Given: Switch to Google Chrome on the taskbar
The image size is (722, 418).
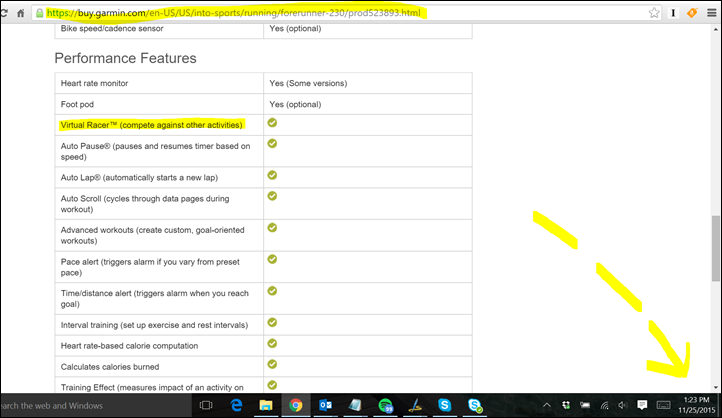Looking at the screenshot, I should tap(296, 406).
